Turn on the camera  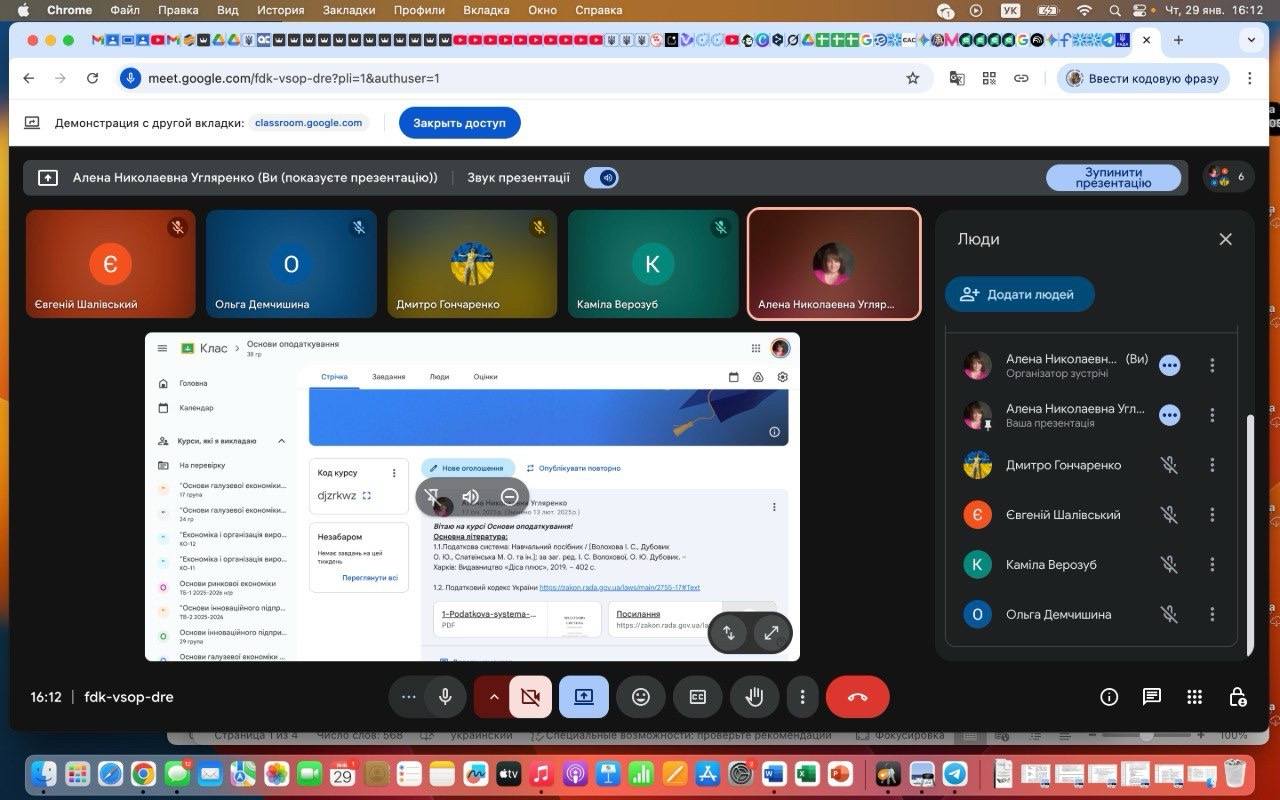[531, 697]
